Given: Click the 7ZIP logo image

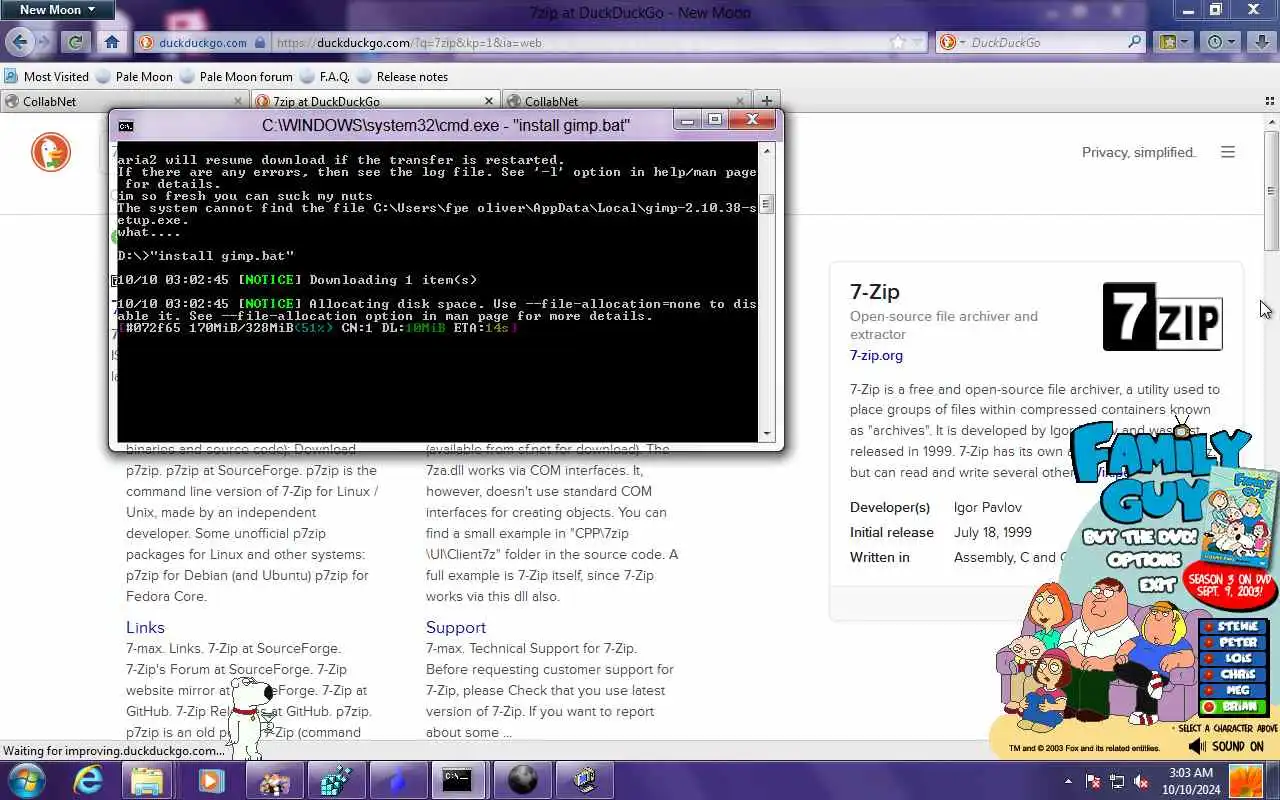Looking at the screenshot, I should pyautogui.click(x=1162, y=316).
